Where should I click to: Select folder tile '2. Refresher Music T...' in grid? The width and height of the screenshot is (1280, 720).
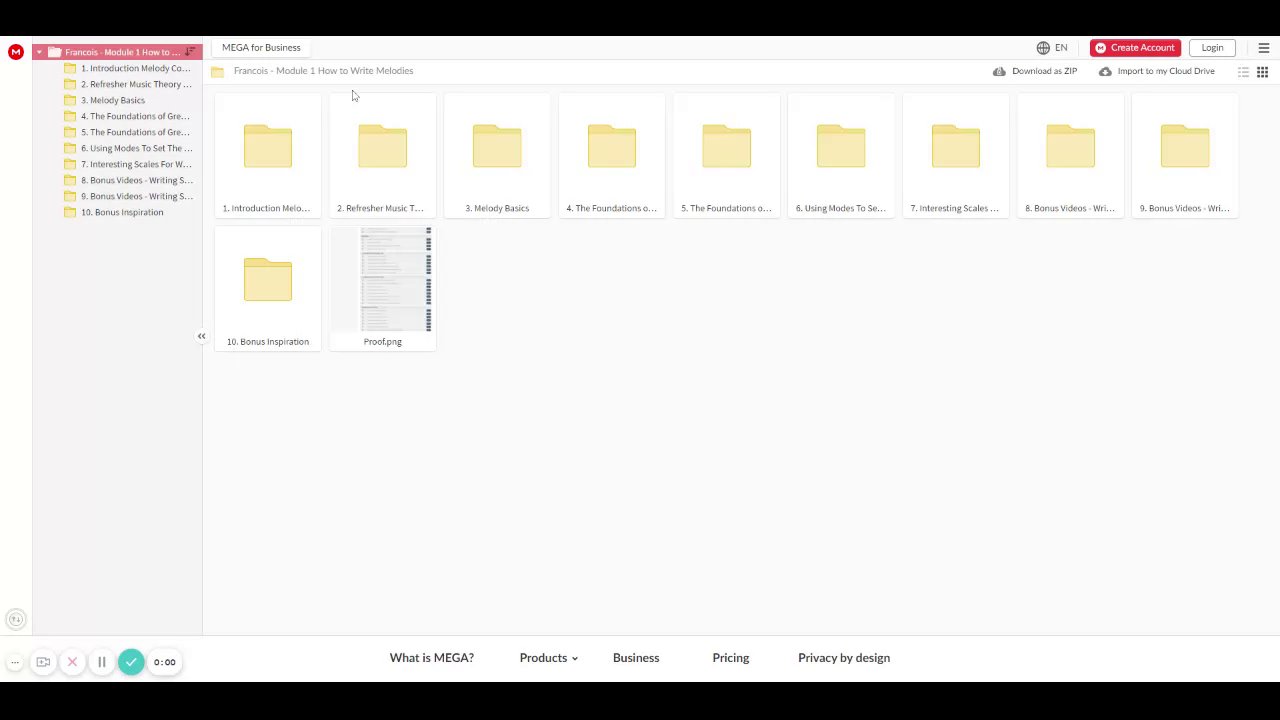click(383, 155)
